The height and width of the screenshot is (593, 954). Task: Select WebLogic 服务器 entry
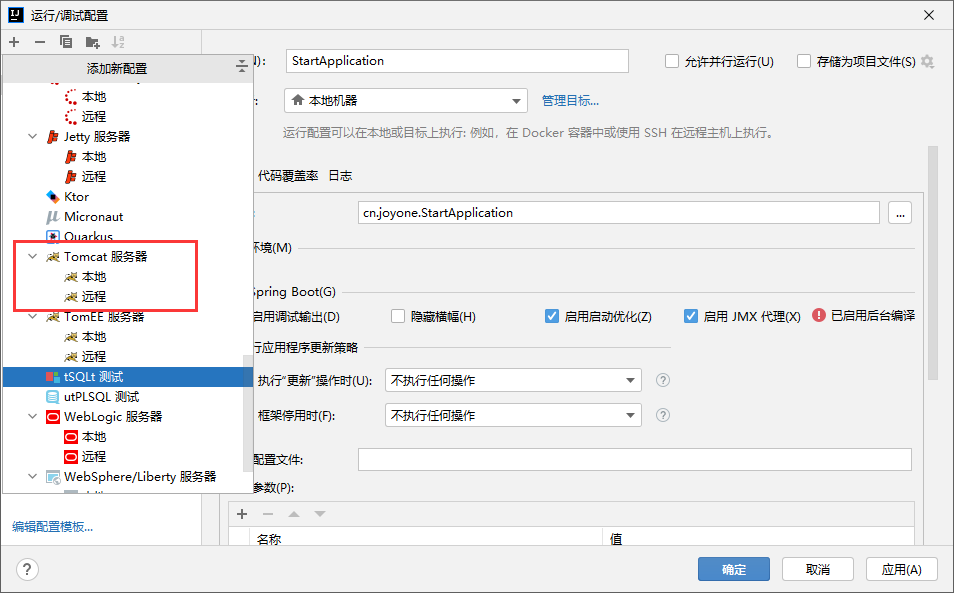pyautogui.click(x=113, y=417)
